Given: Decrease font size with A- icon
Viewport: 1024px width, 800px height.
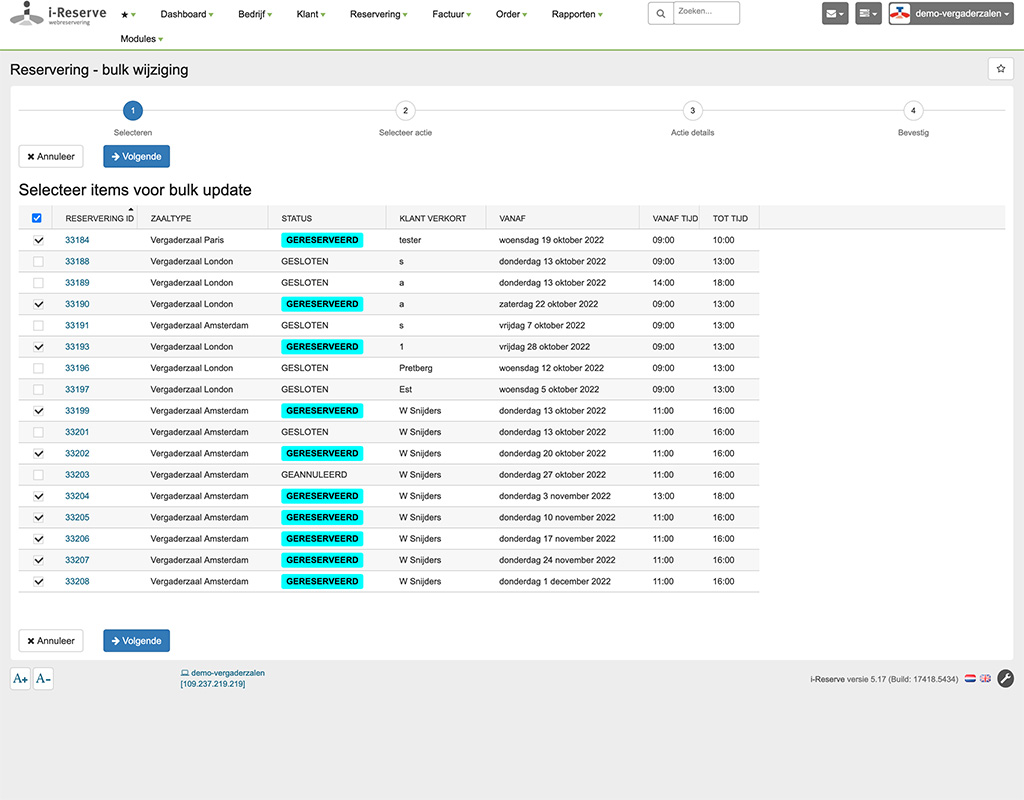Looking at the screenshot, I should [x=43, y=679].
